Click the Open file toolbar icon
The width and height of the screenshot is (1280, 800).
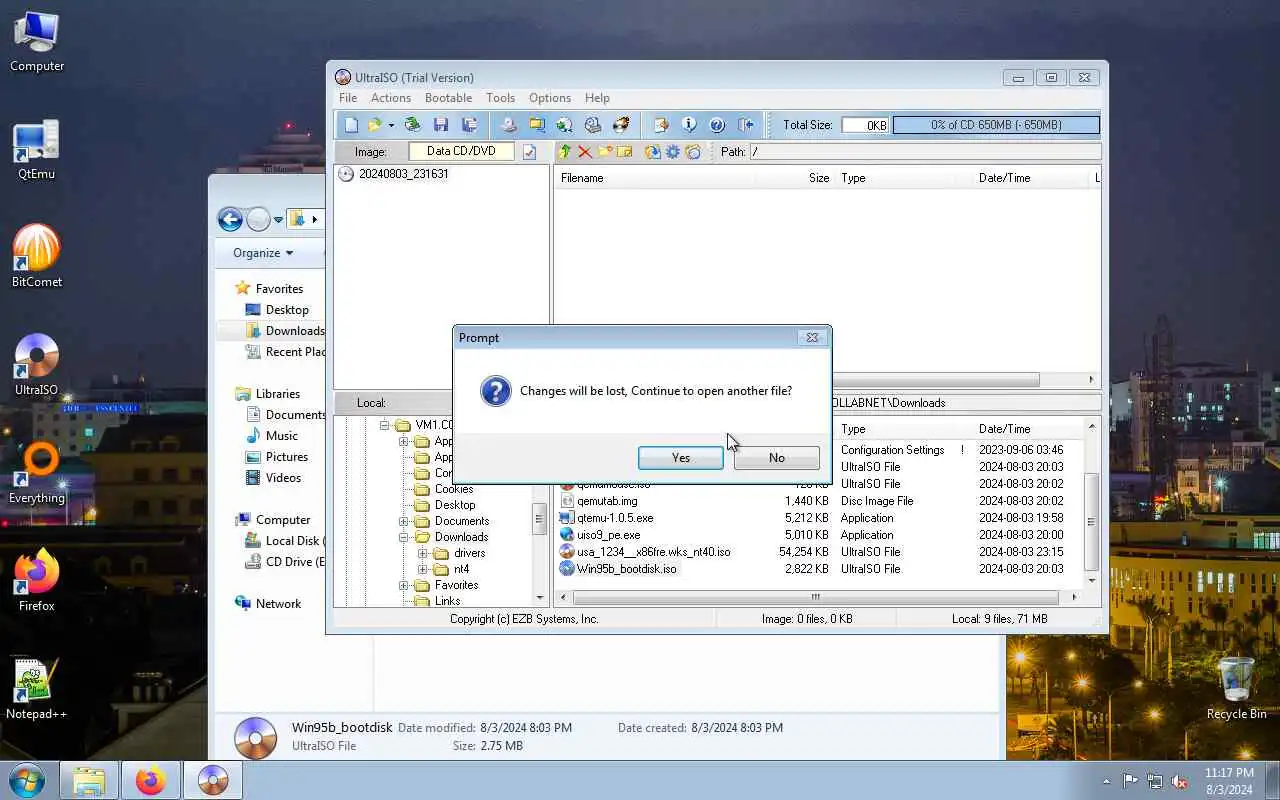(375, 125)
